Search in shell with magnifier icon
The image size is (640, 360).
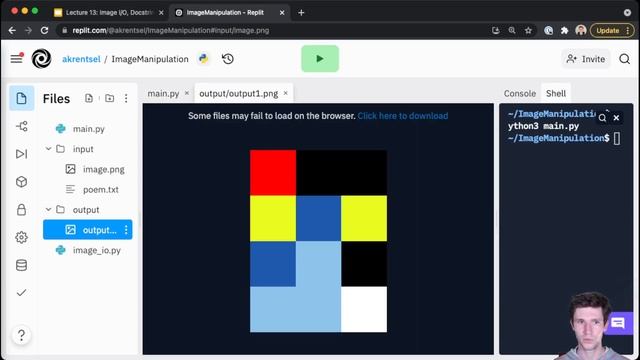click(602, 118)
